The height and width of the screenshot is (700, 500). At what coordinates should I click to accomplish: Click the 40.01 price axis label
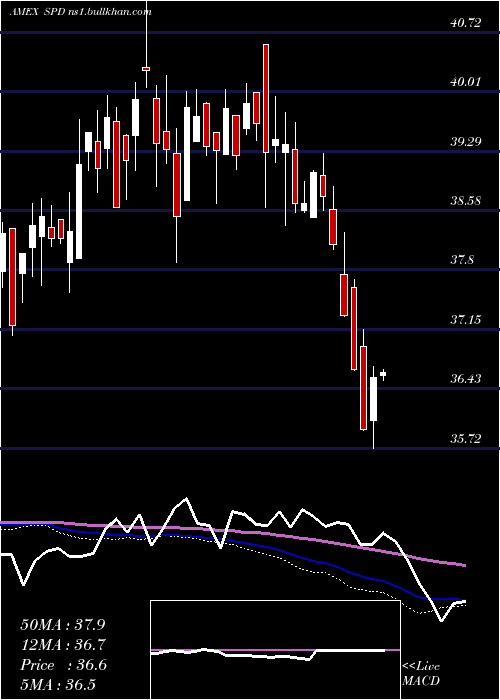pos(466,82)
